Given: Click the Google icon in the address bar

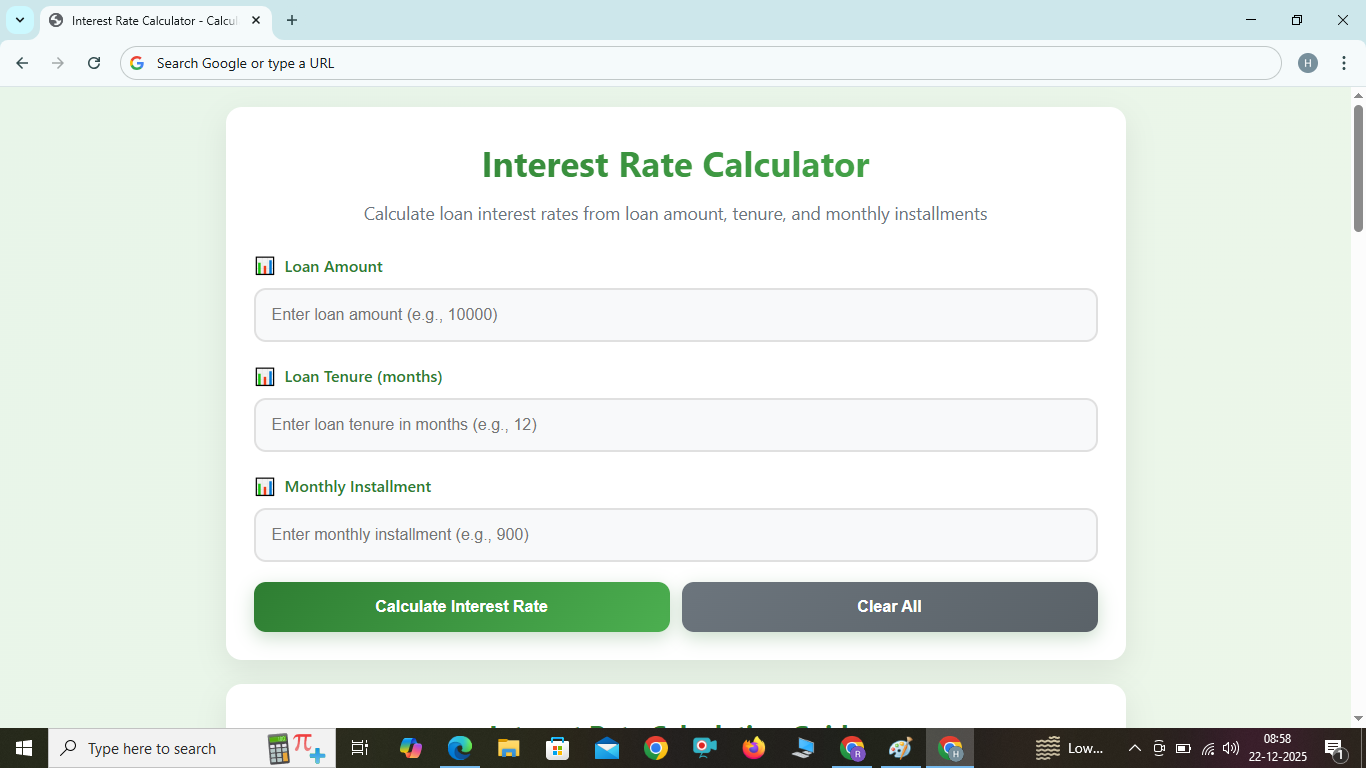Looking at the screenshot, I should pyautogui.click(x=135, y=62).
